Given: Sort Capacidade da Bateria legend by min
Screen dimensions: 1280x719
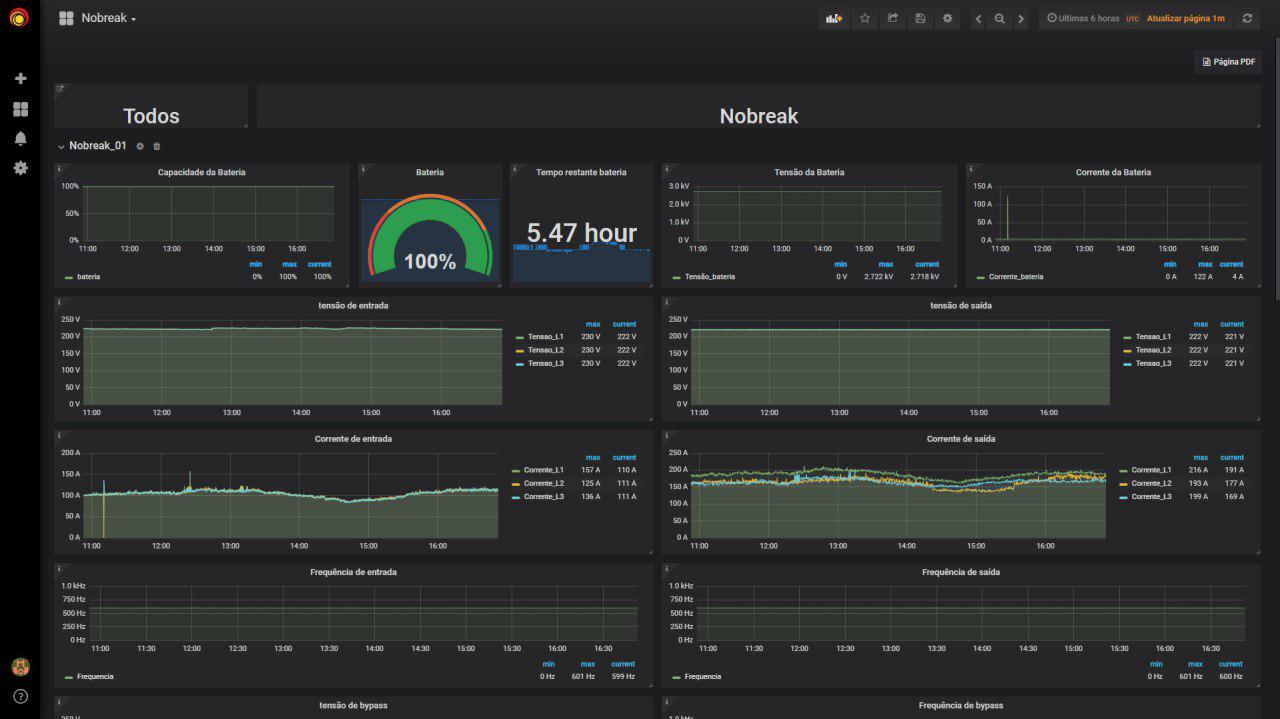Looking at the screenshot, I should point(256,264).
